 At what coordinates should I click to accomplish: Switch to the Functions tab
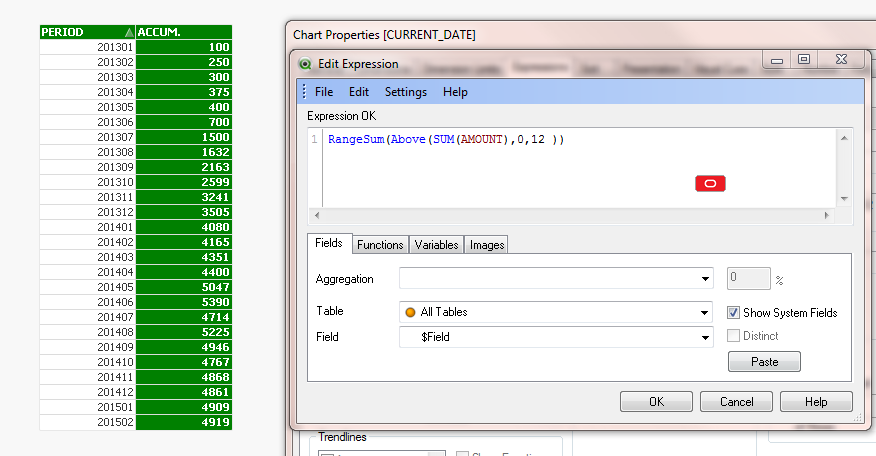tap(380, 245)
